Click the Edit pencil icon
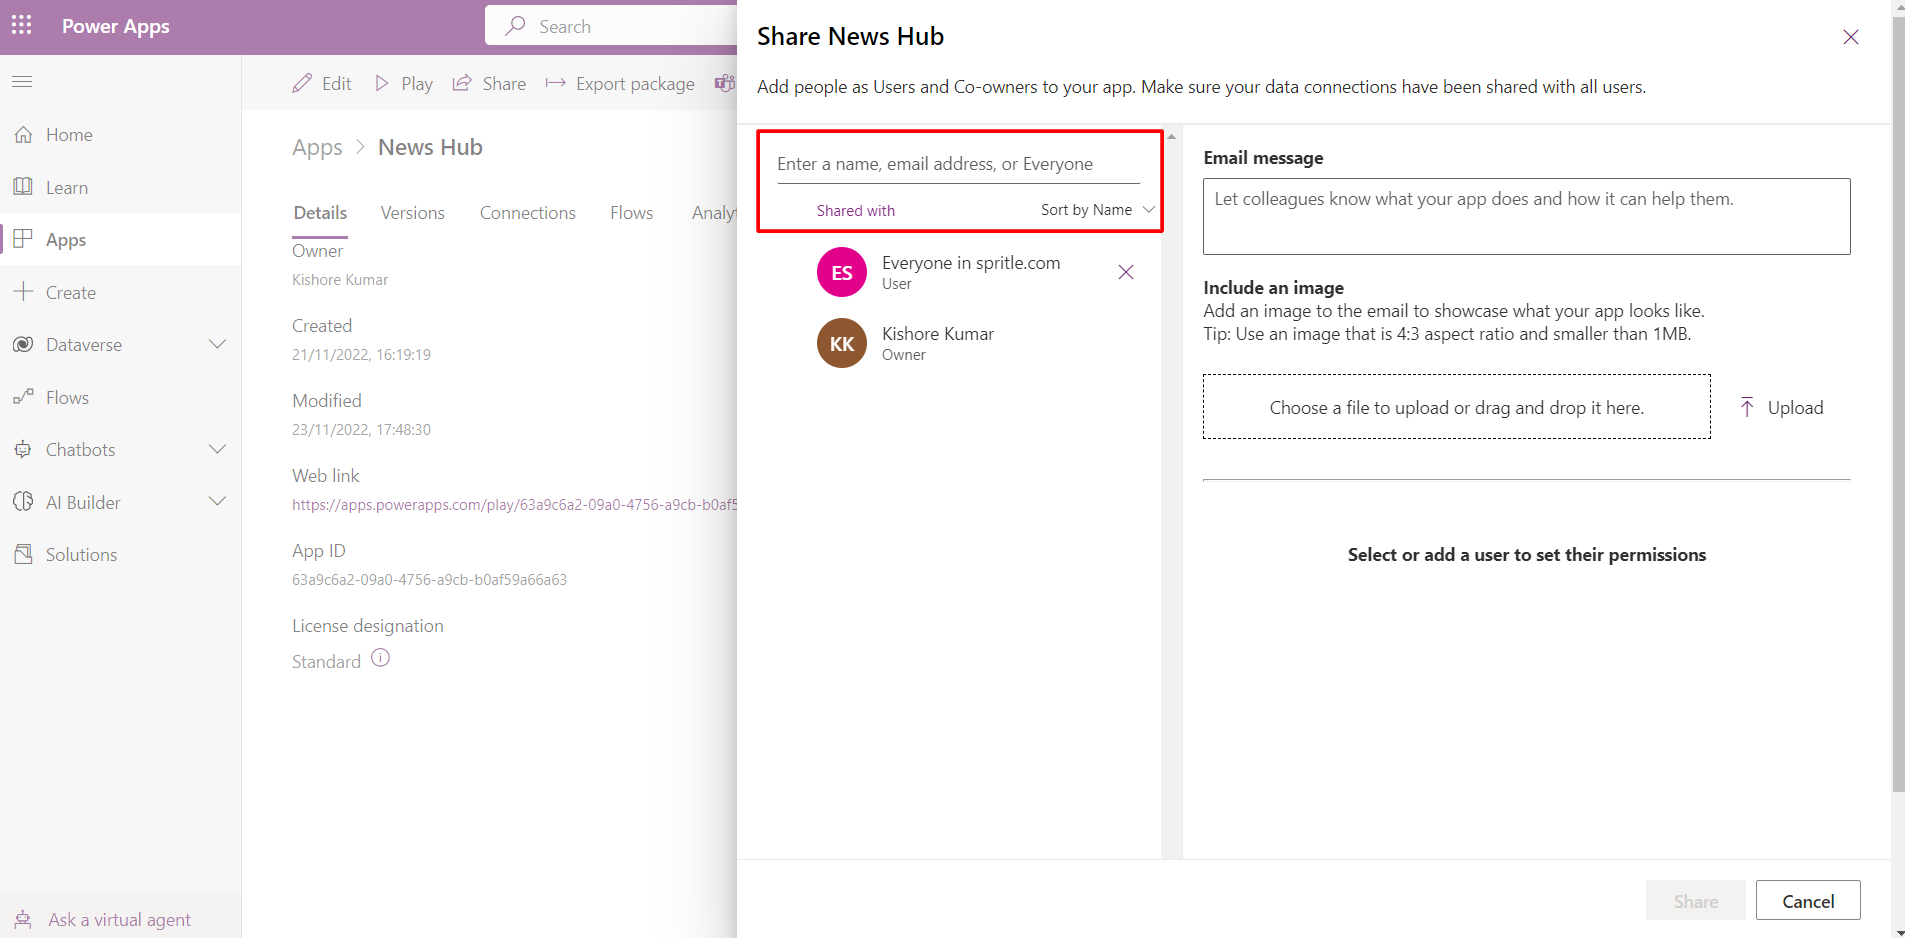 pyautogui.click(x=302, y=83)
